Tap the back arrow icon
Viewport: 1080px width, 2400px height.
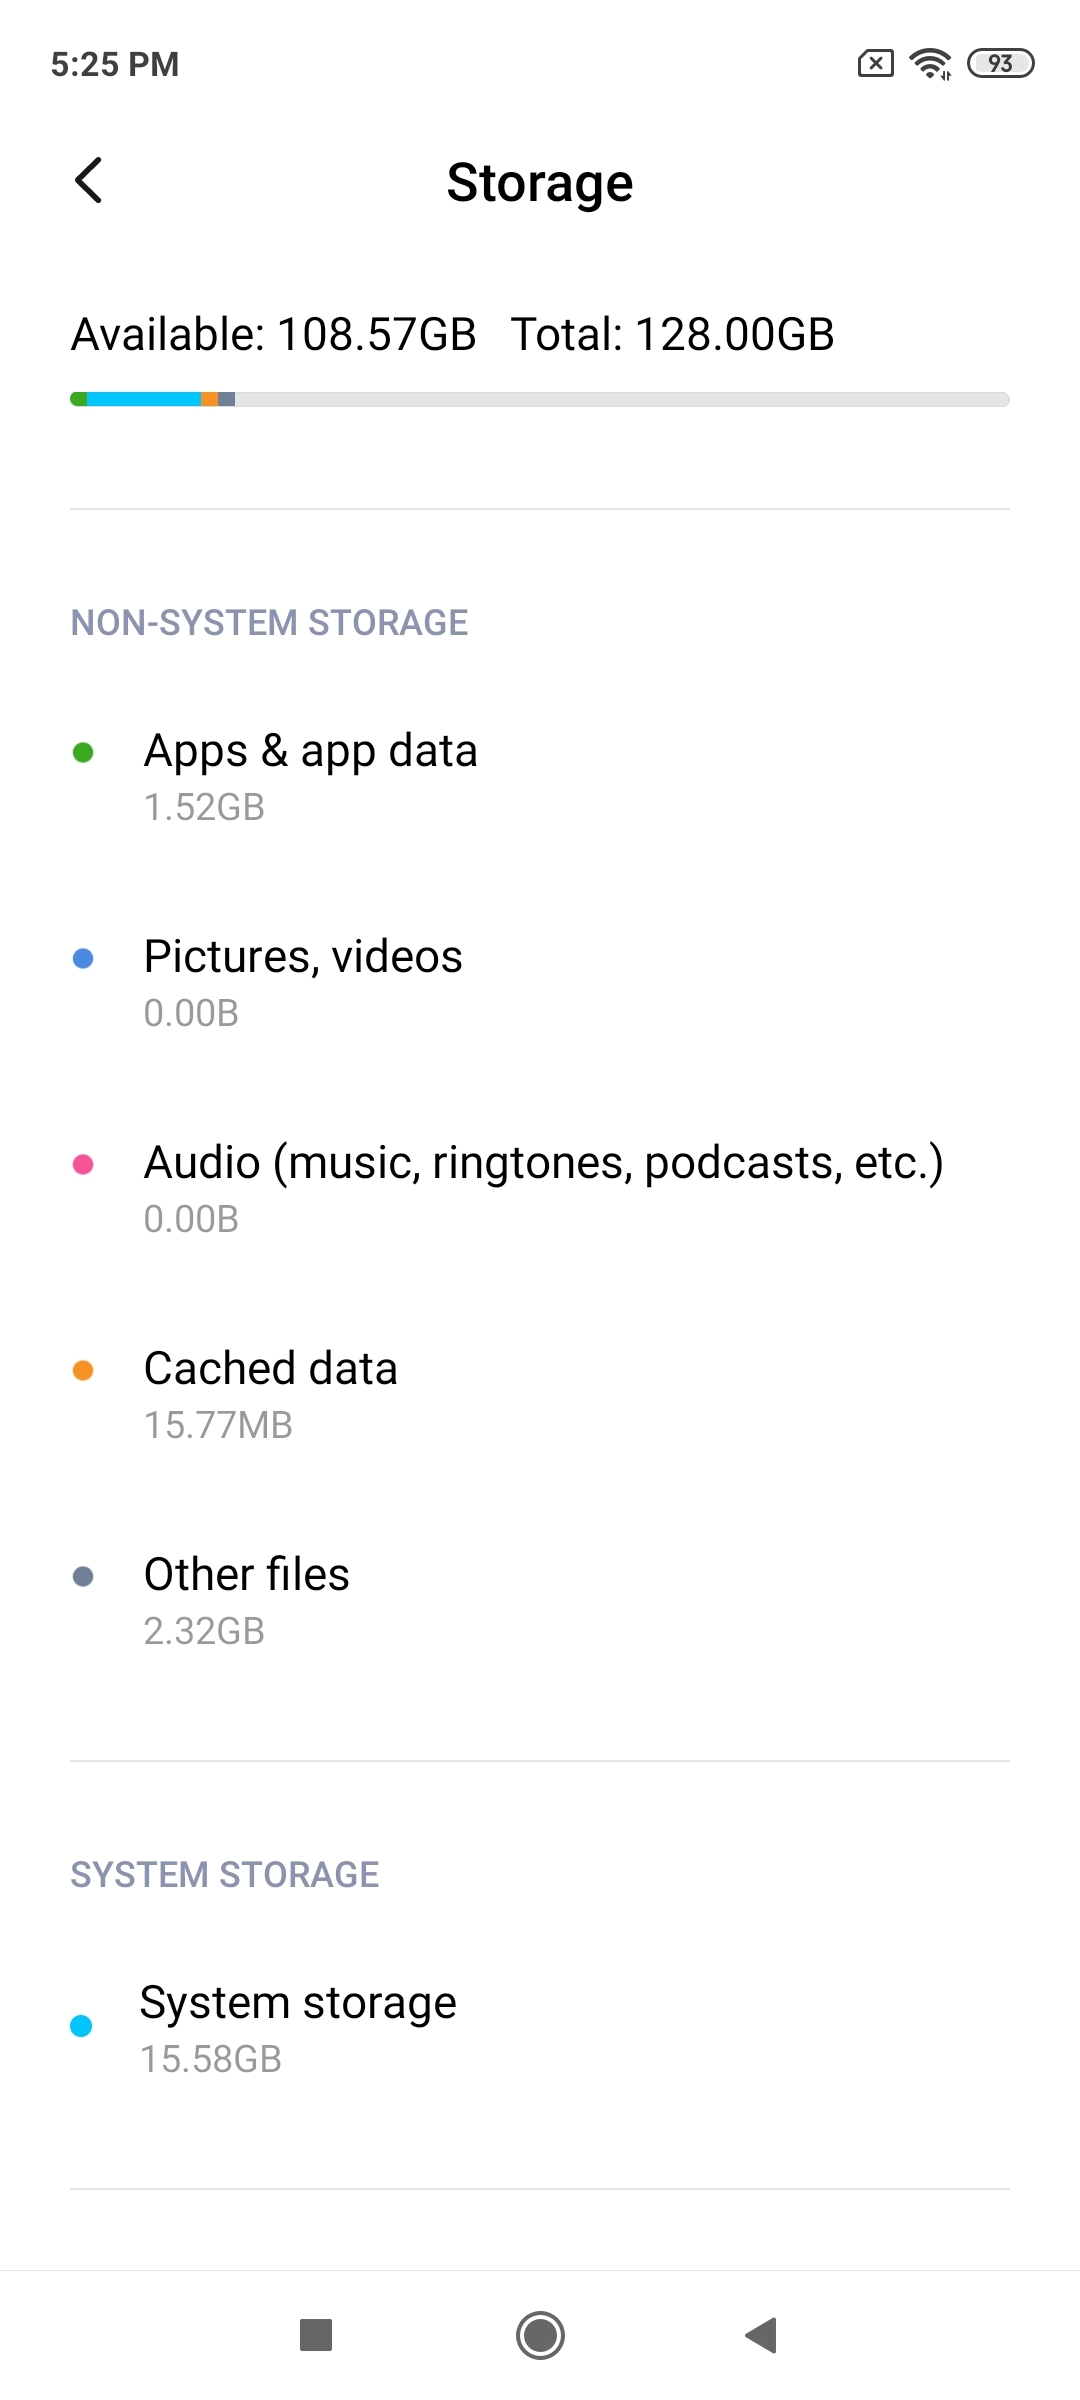tap(89, 181)
